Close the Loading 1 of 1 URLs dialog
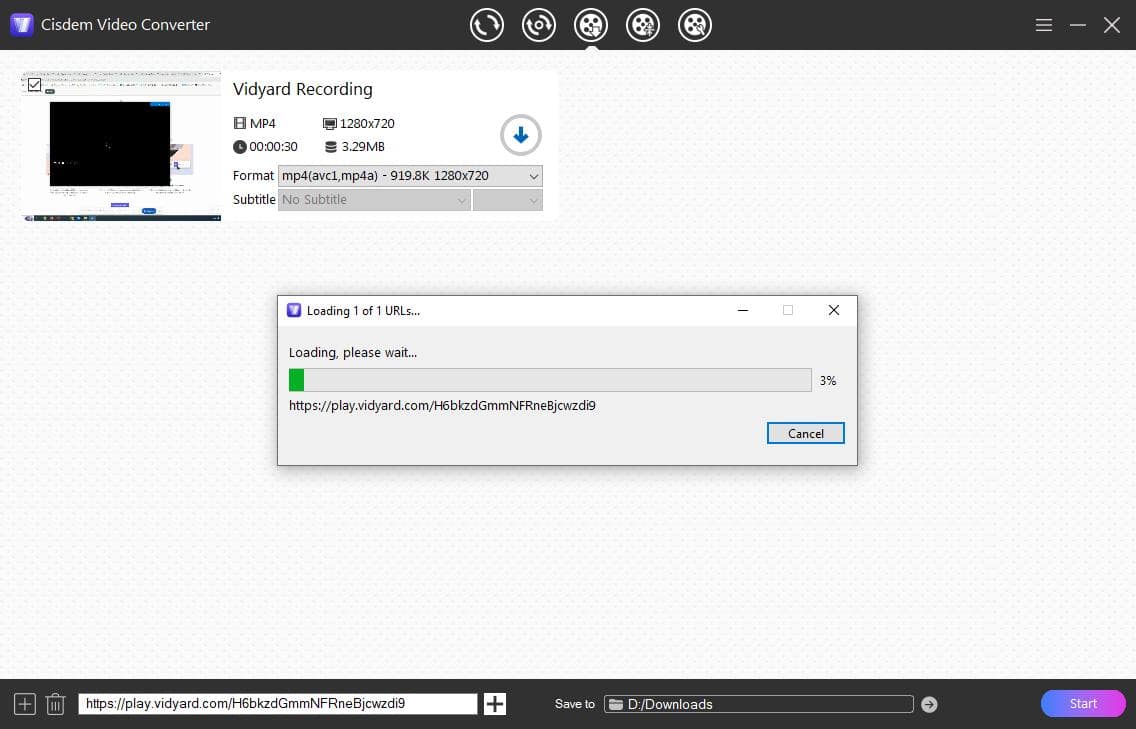The width and height of the screenshot is (1136, 729). [x=834, y=310]
